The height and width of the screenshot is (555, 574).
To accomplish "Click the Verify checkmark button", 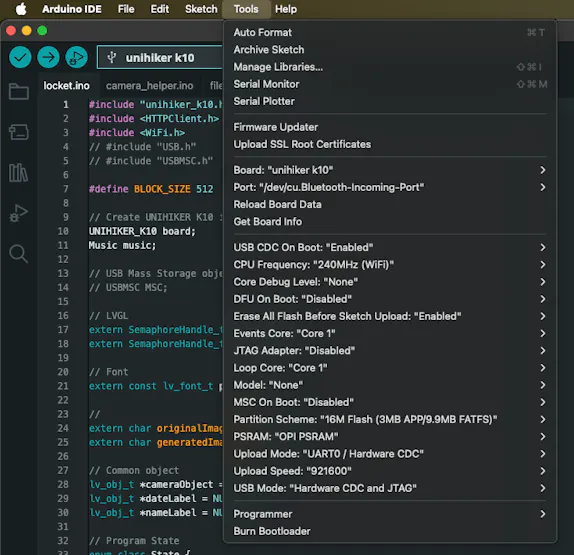I will (20, 57).
